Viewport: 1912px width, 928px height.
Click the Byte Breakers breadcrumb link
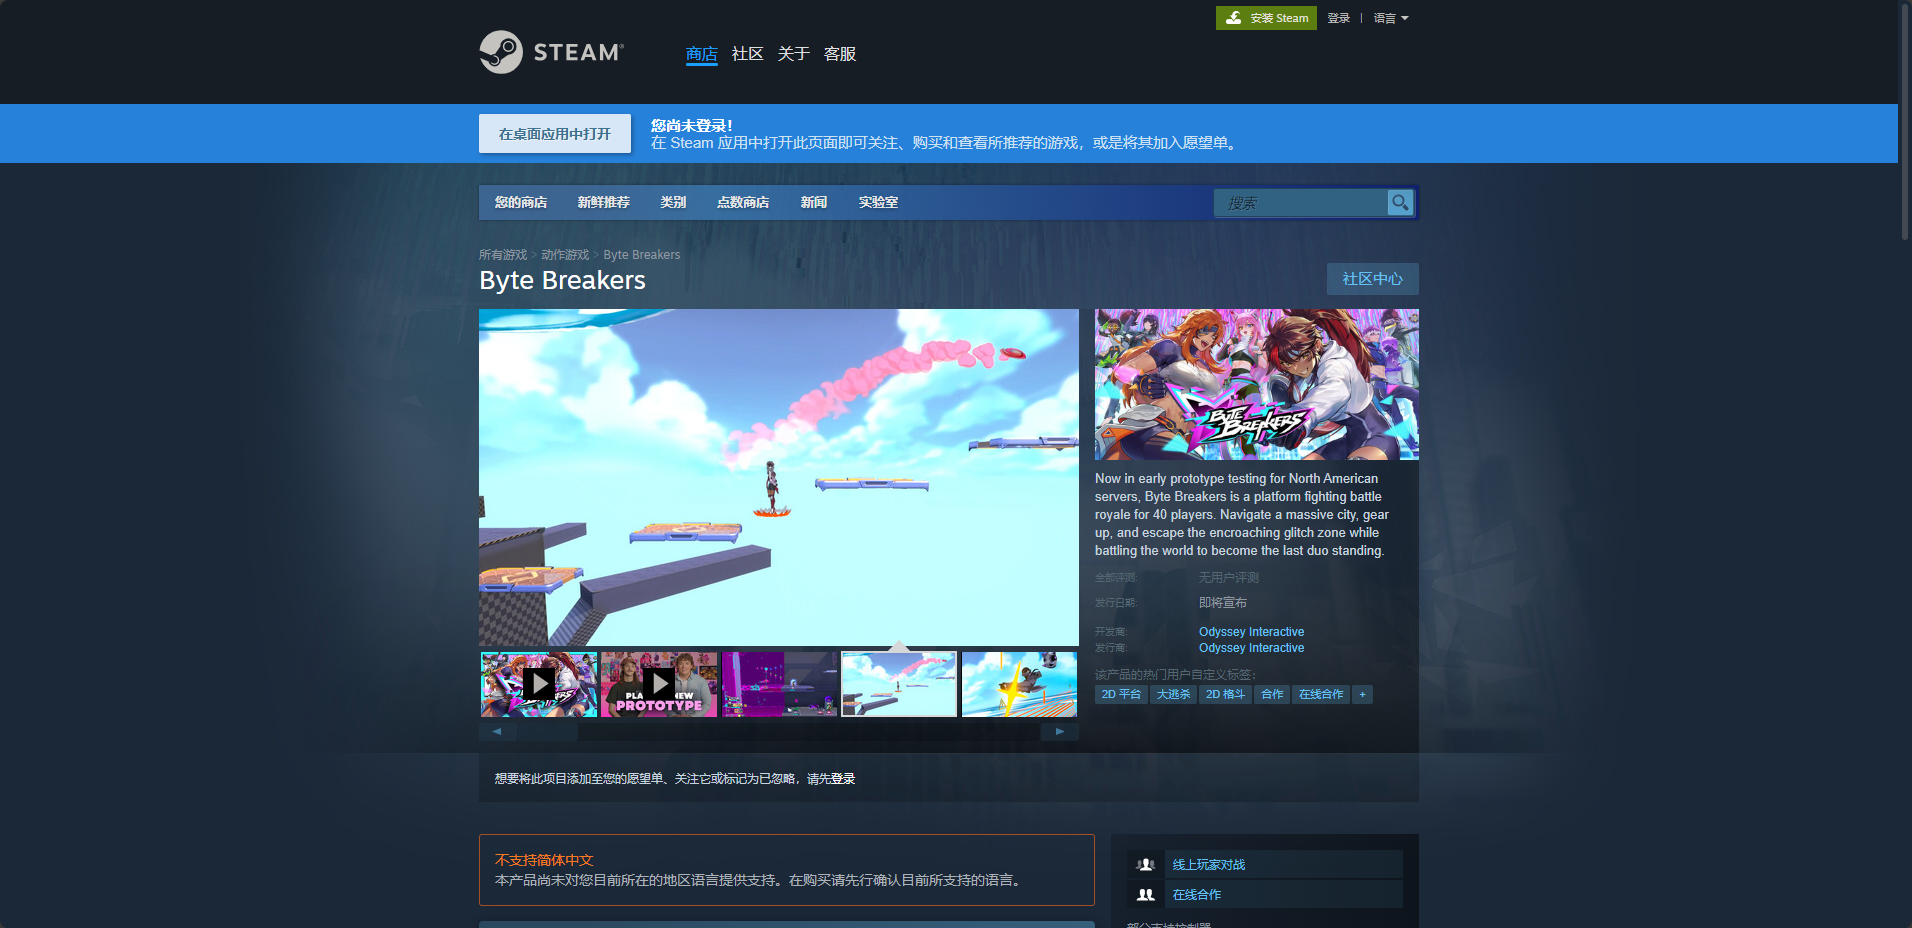pos(642,255)
